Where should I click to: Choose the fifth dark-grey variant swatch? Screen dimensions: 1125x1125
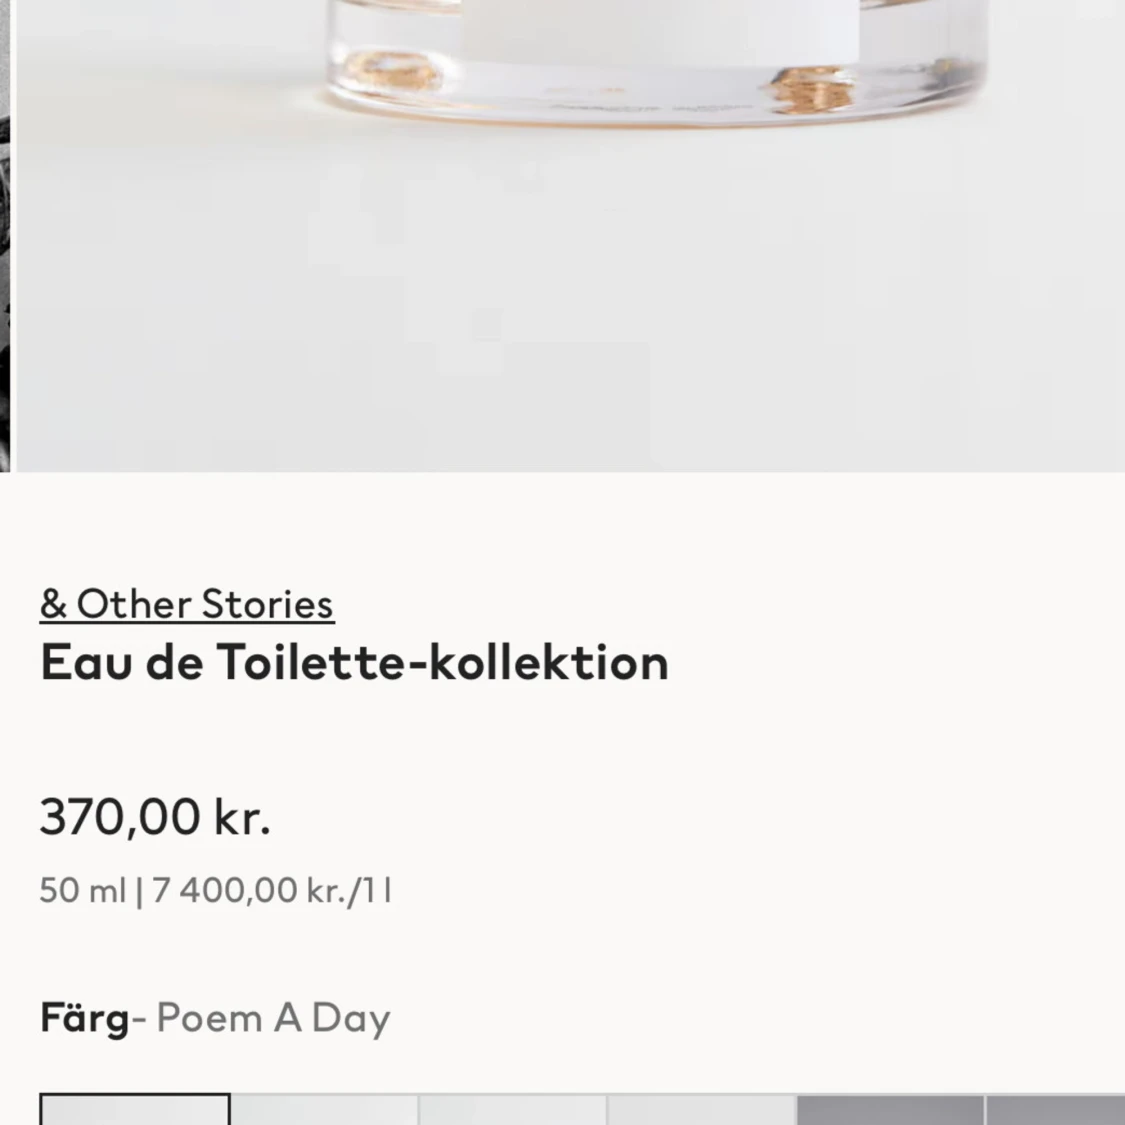tap(890, 1110)
